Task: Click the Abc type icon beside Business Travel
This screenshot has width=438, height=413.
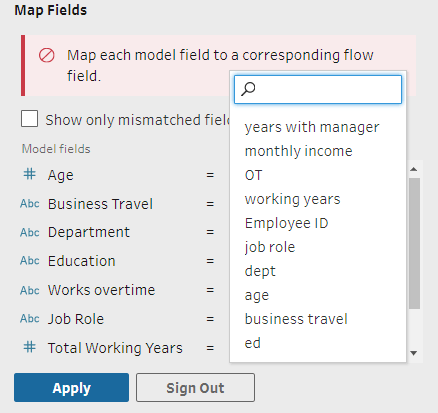Action: [30, 203]
